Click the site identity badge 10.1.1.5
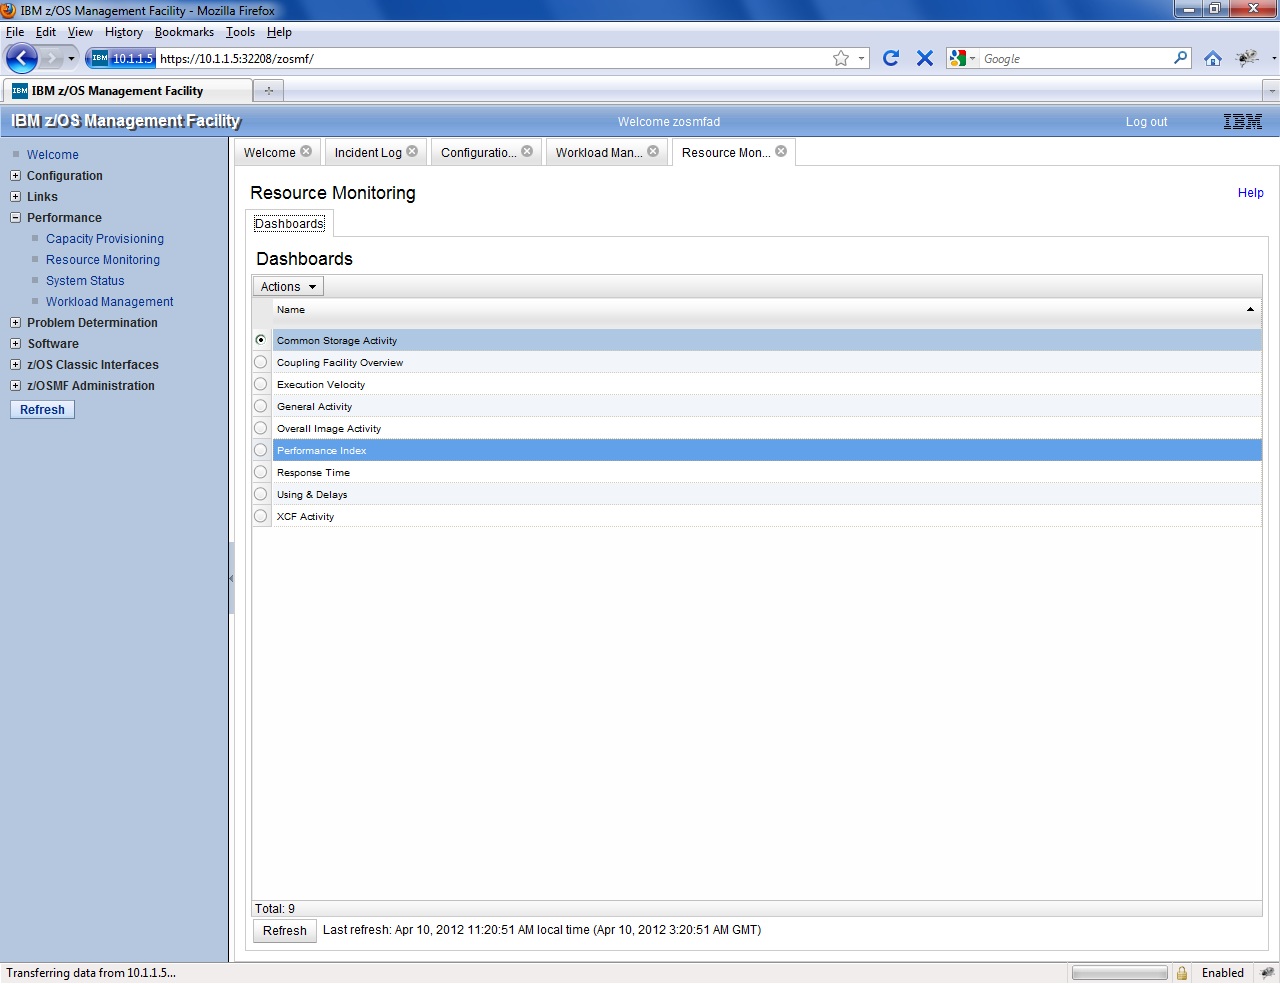This screenshot has height=984, width=1280. point(122,58)
